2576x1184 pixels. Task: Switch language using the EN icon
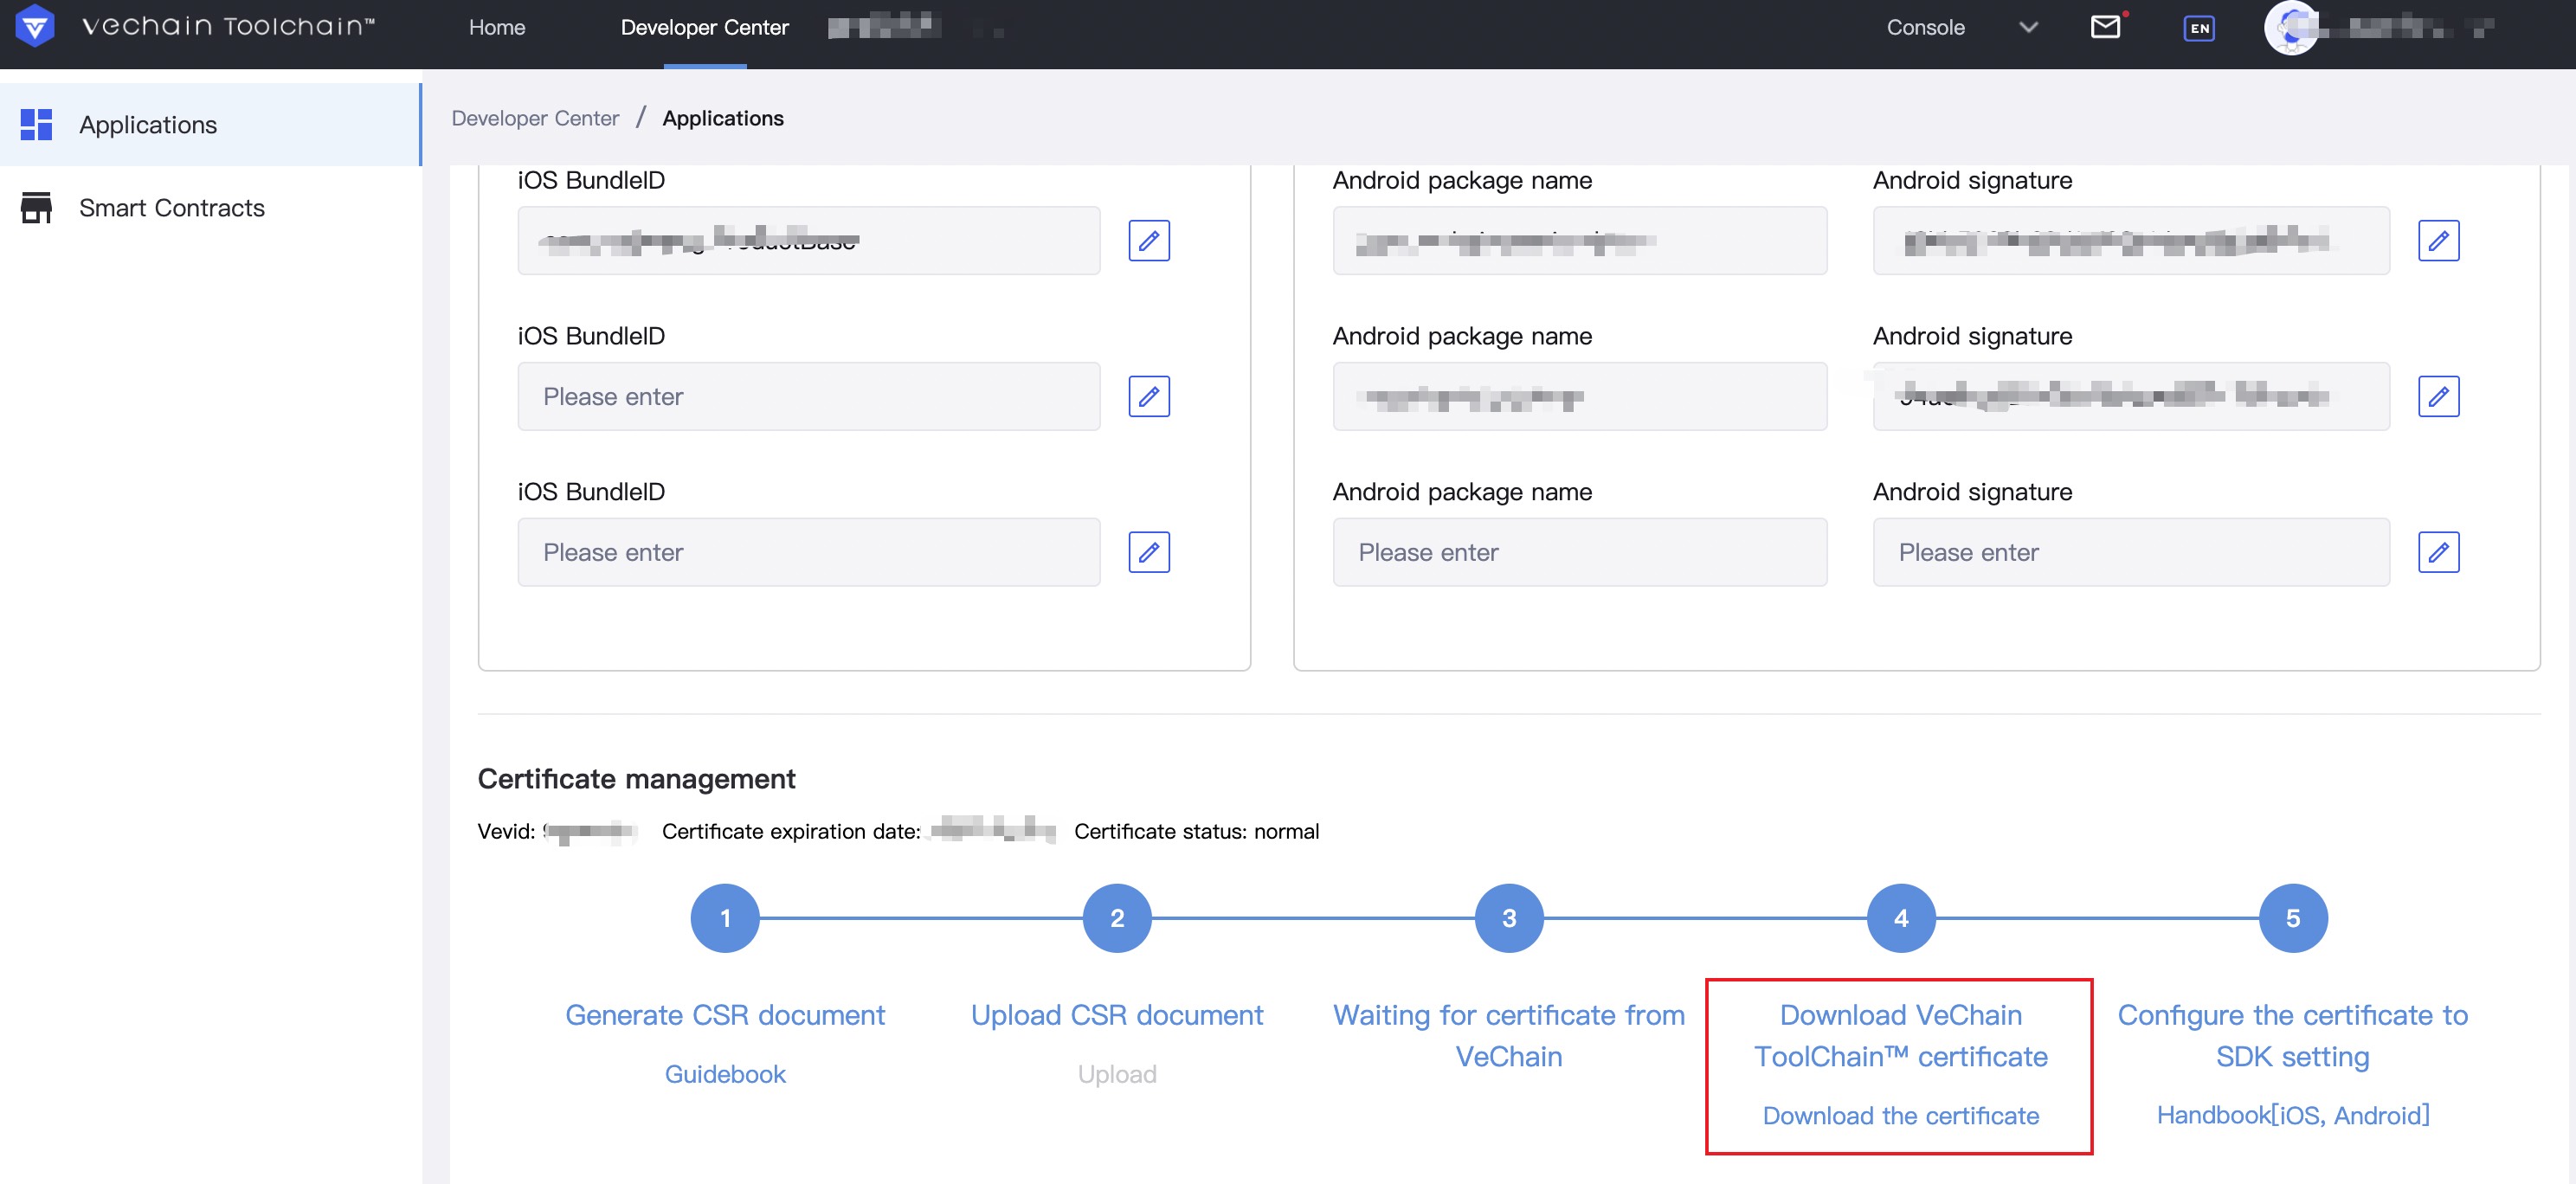[2199, 28]
